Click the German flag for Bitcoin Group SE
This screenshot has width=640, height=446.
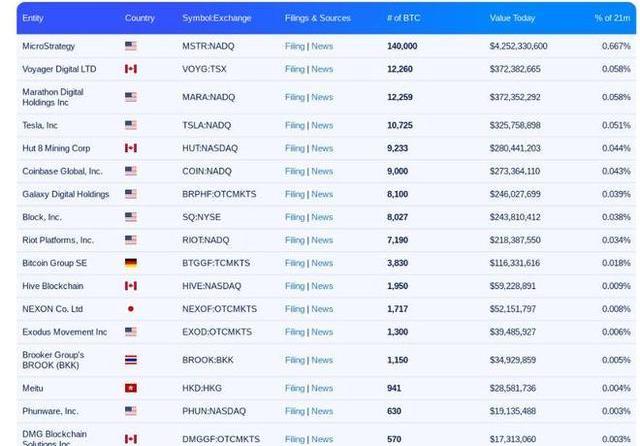coord(131,263)
